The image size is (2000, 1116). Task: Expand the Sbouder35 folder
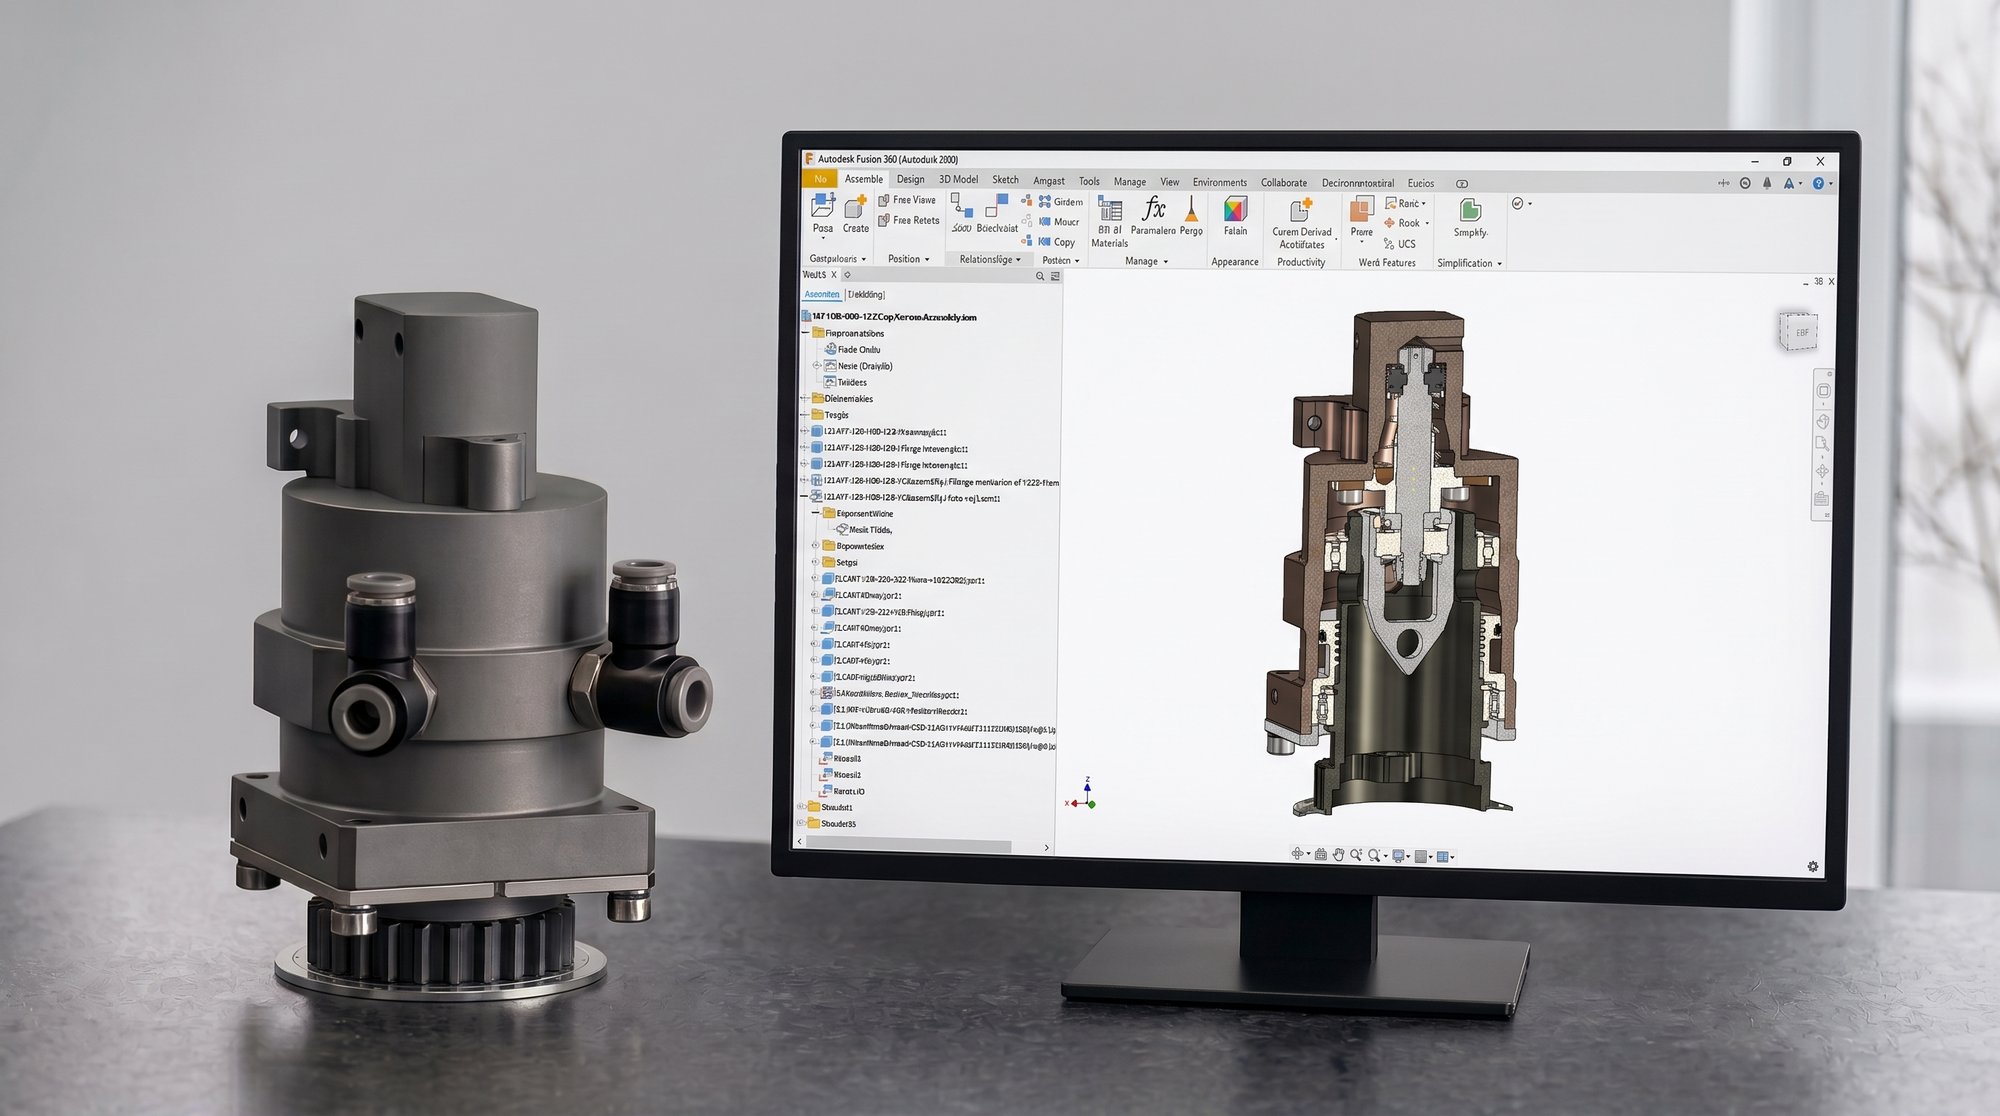tap(800, 823)
